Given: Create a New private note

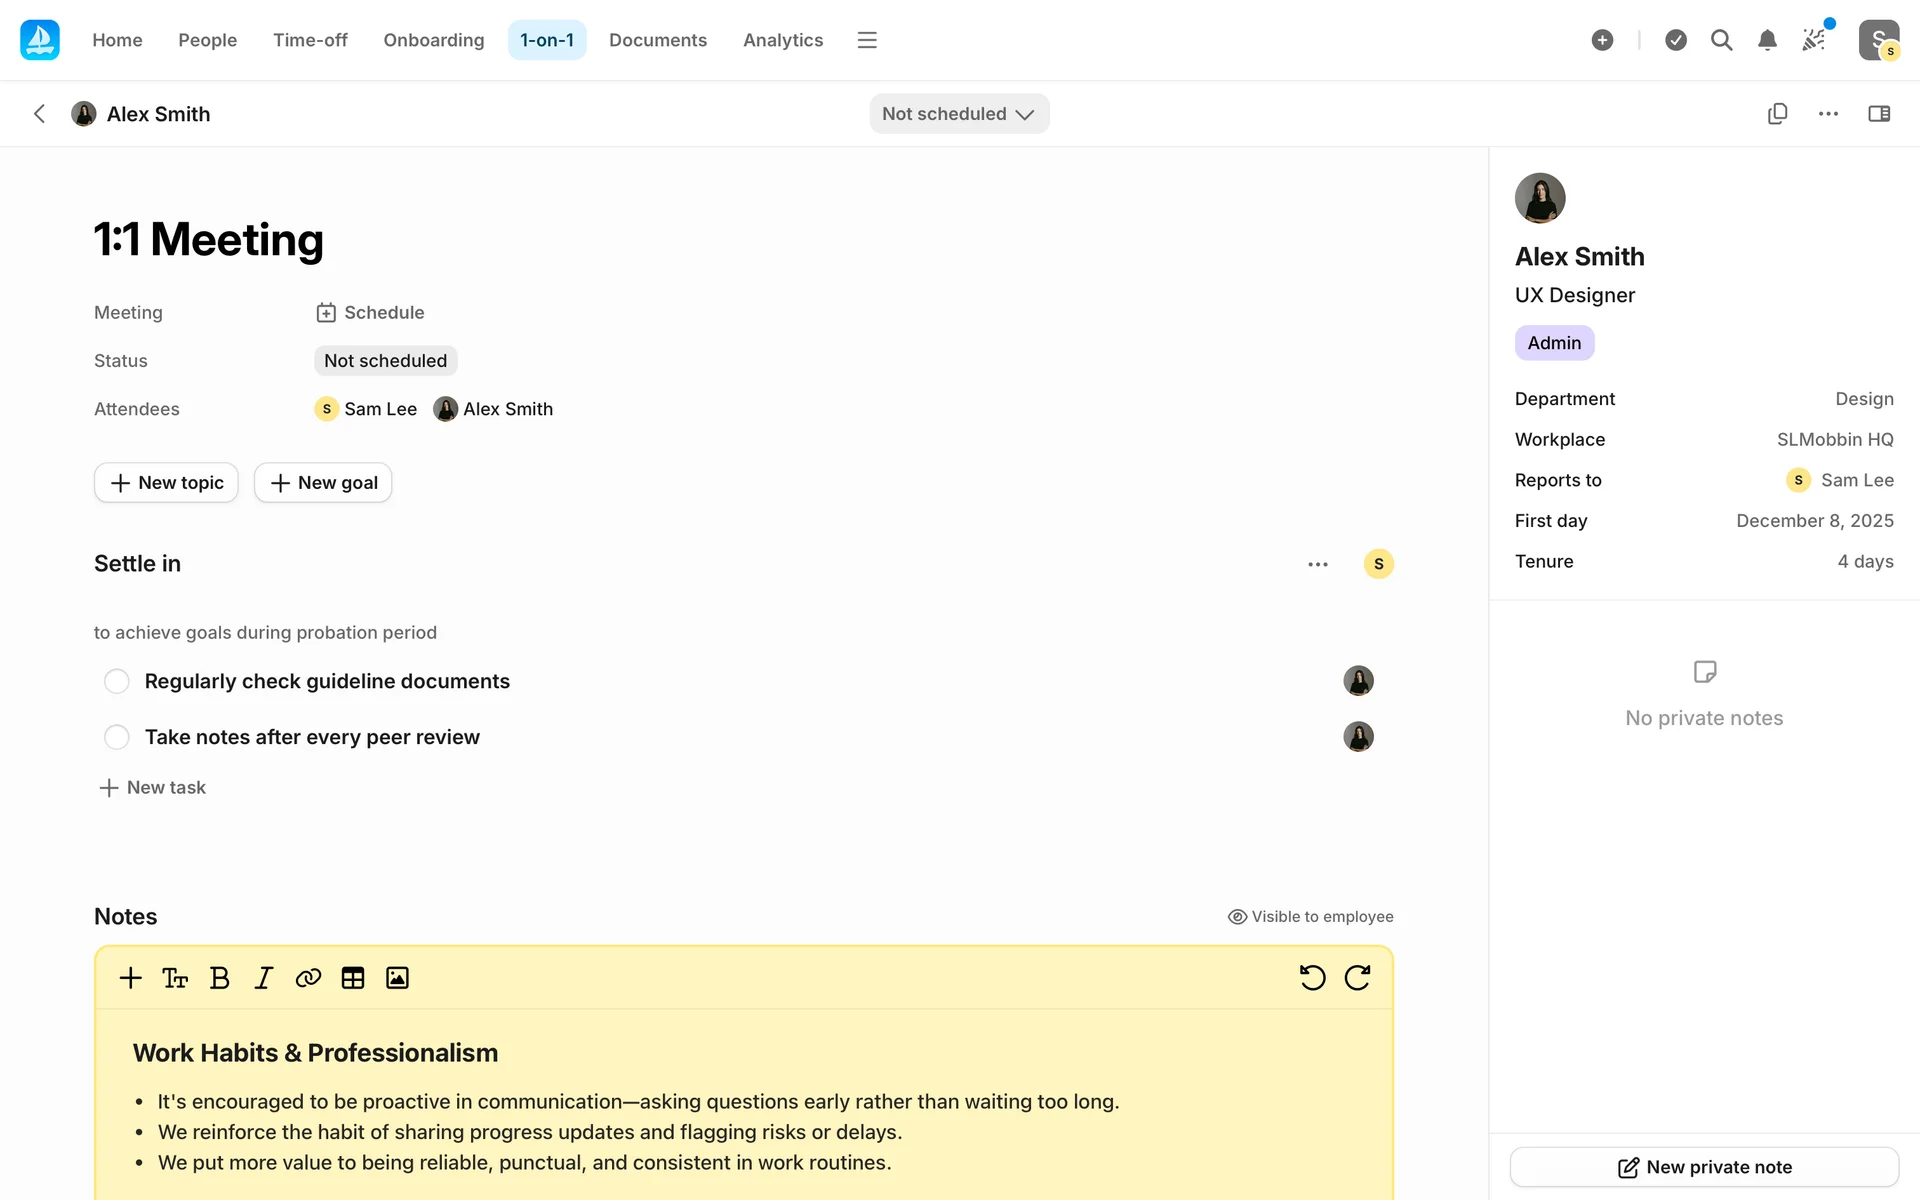Looking at the screenshot, I should click(x=1704, y=1167).
